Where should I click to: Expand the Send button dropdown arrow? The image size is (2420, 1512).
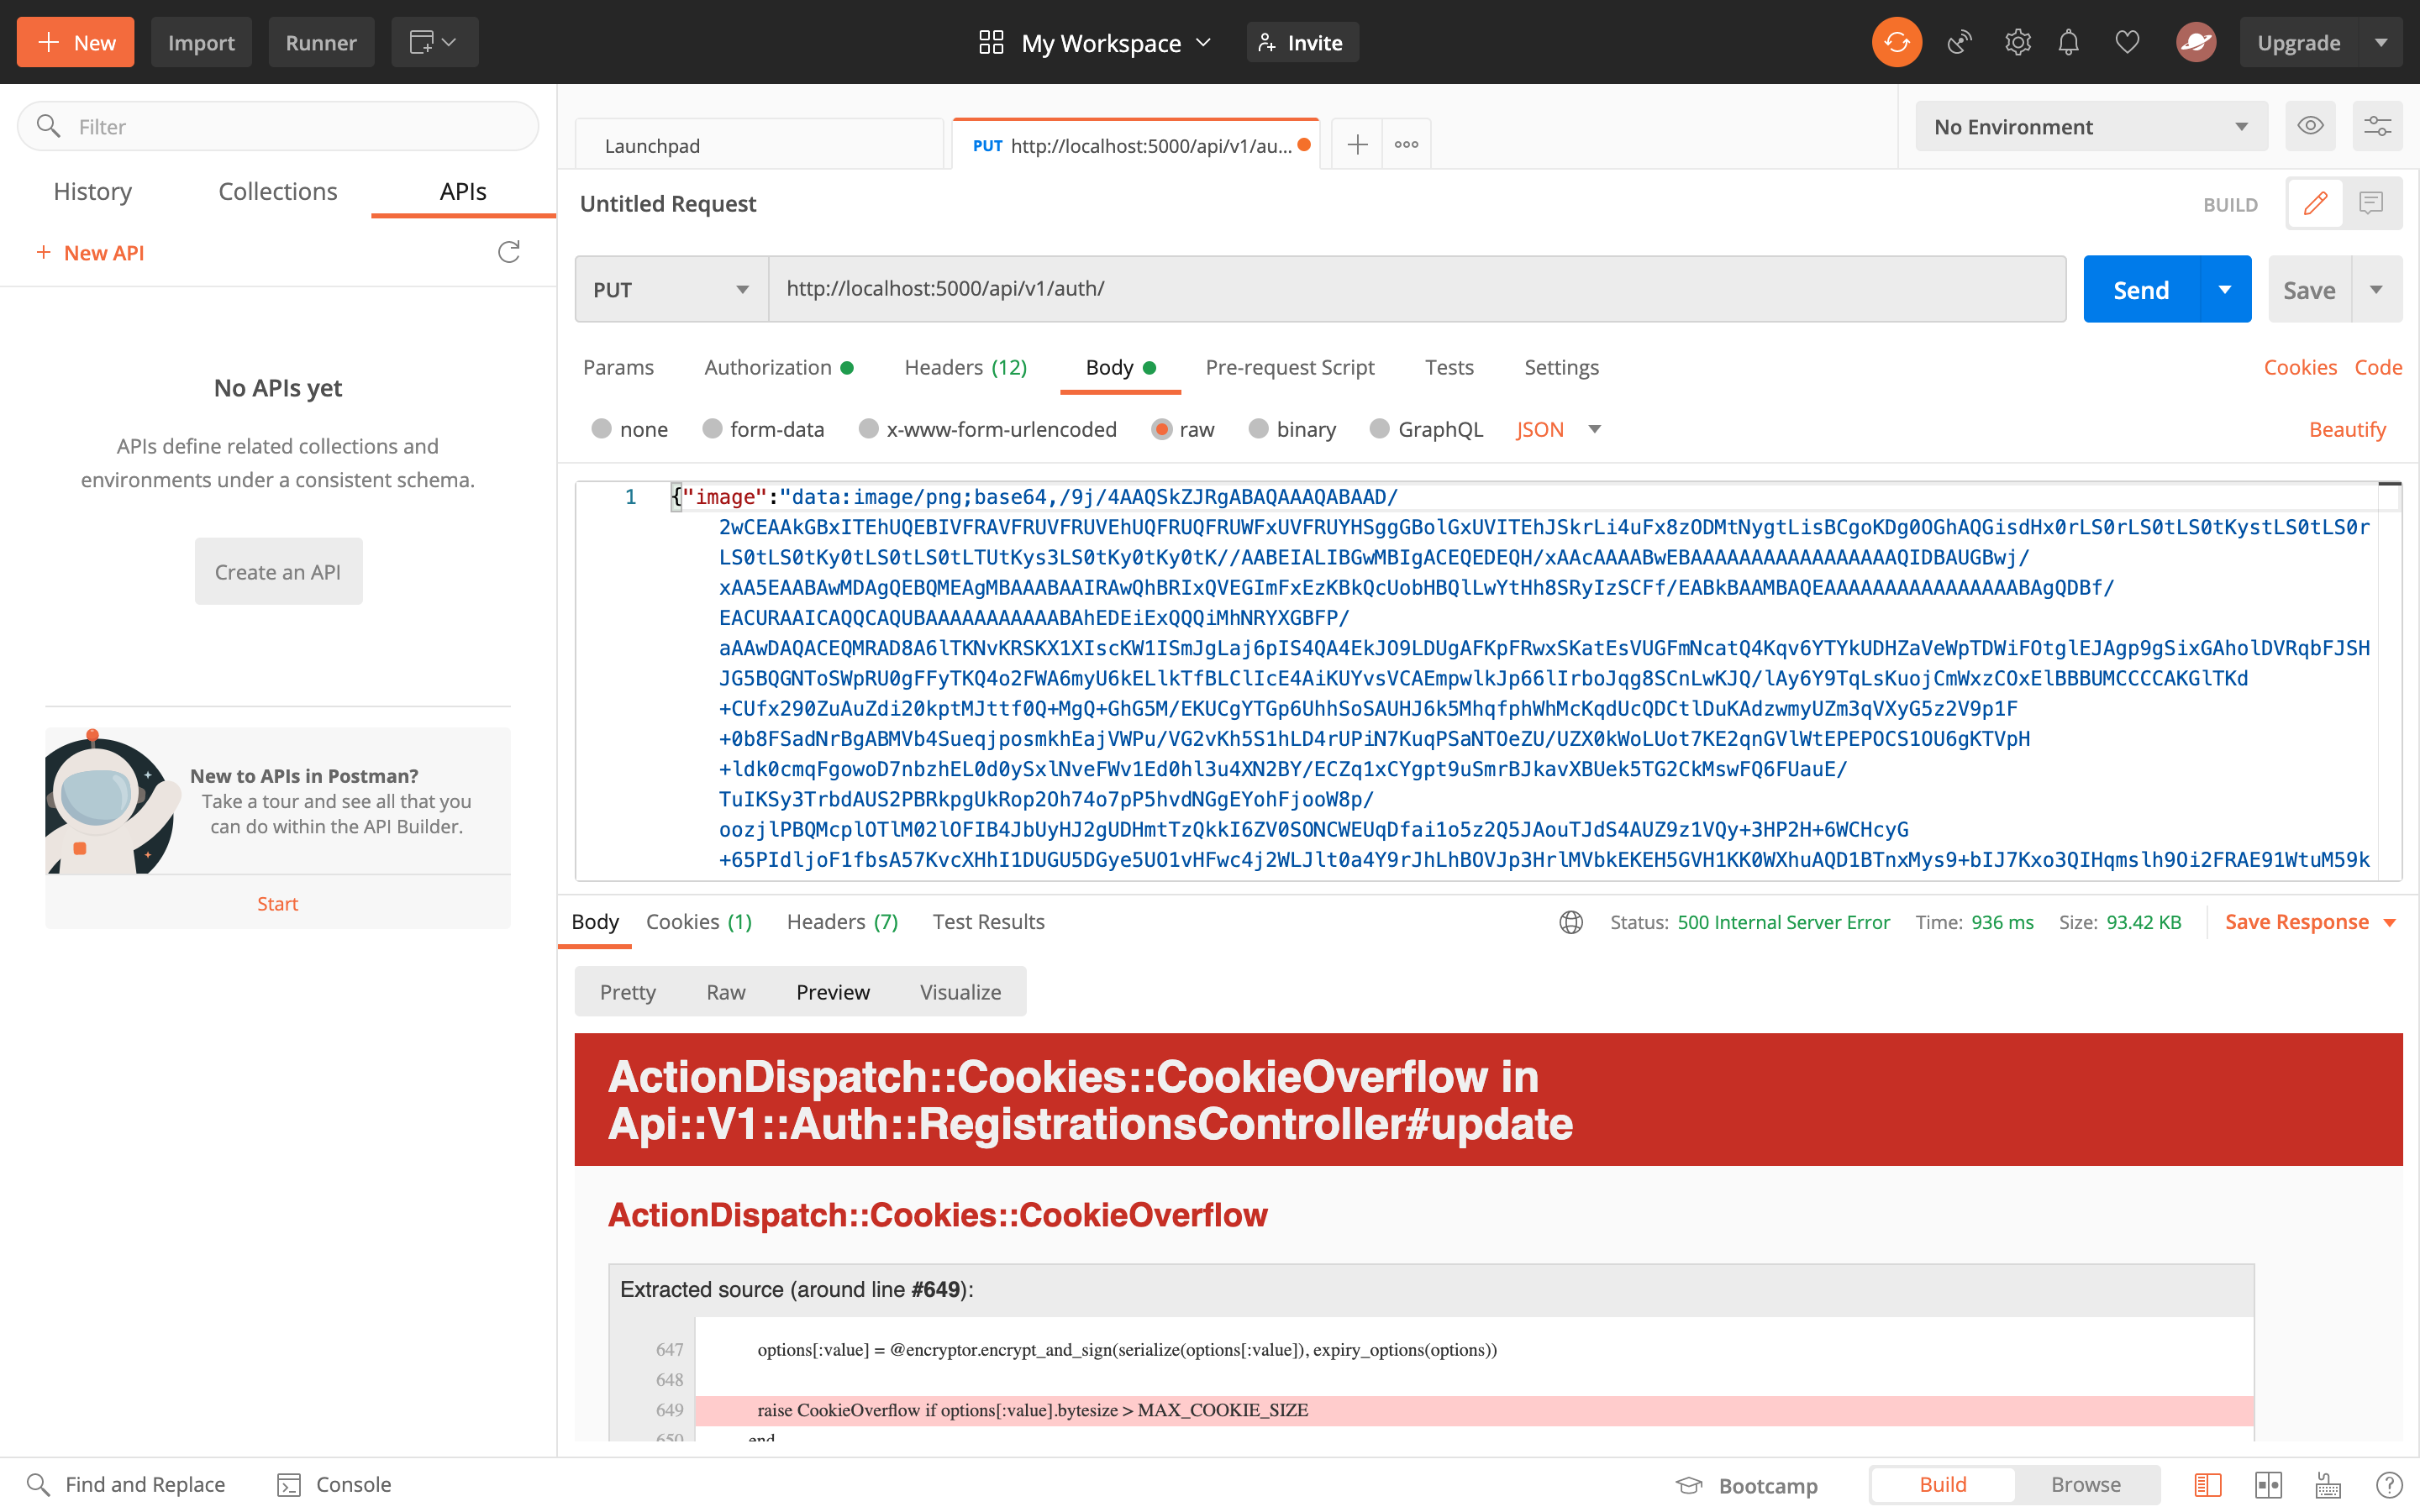[x=2225, y=289]
